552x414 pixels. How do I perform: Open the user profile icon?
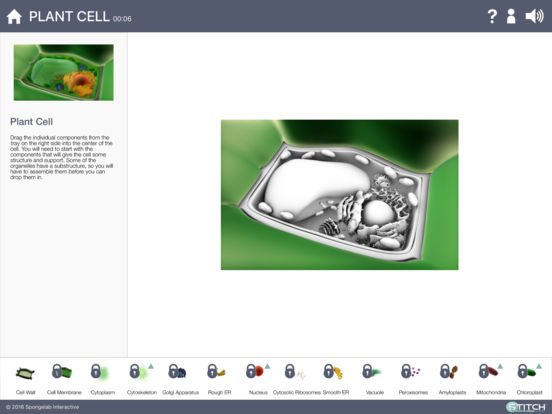(511, 16)
